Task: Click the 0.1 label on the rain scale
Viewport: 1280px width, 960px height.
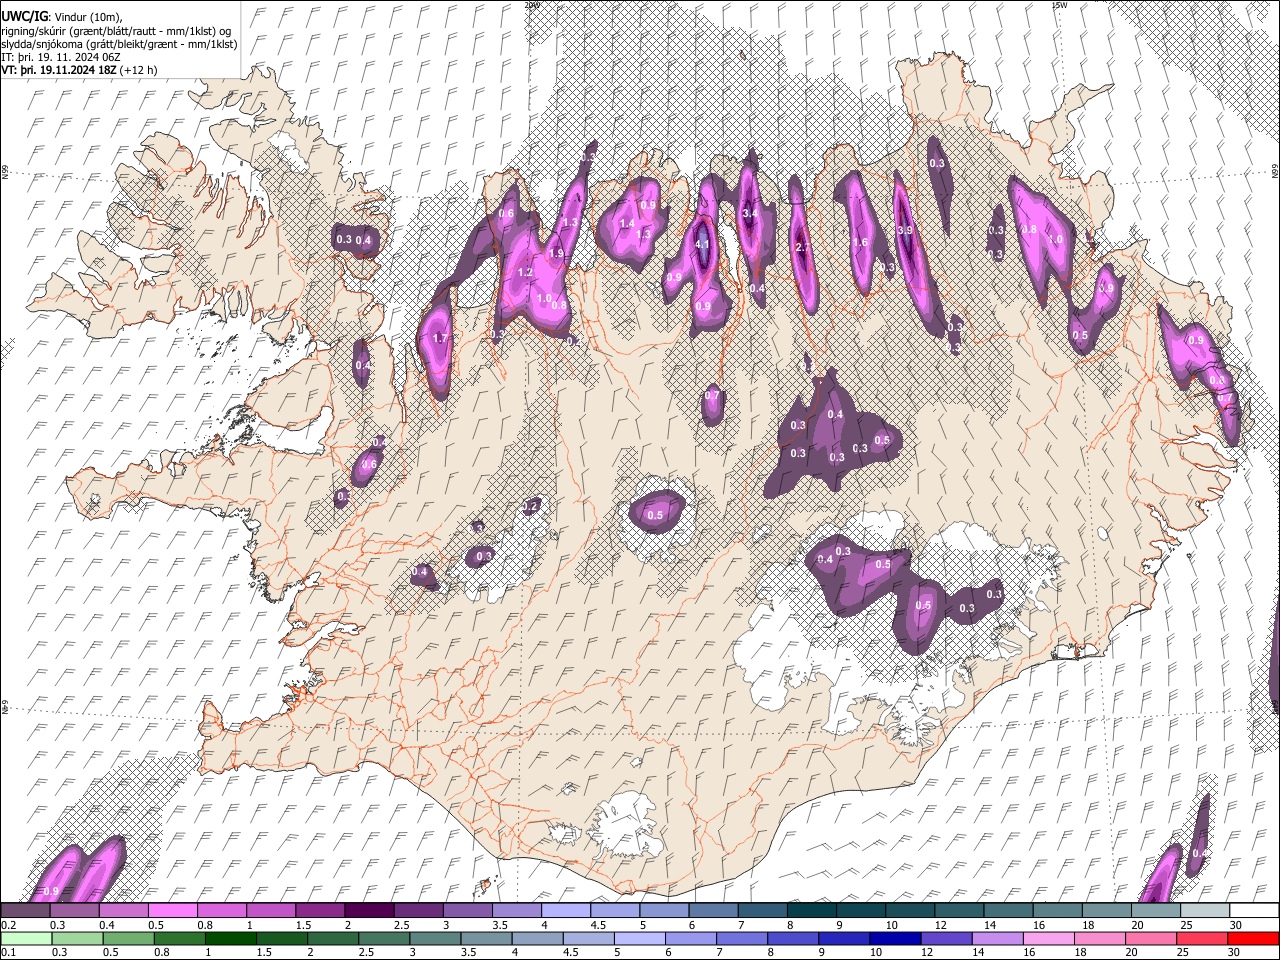Action: [x=9, y=952]
